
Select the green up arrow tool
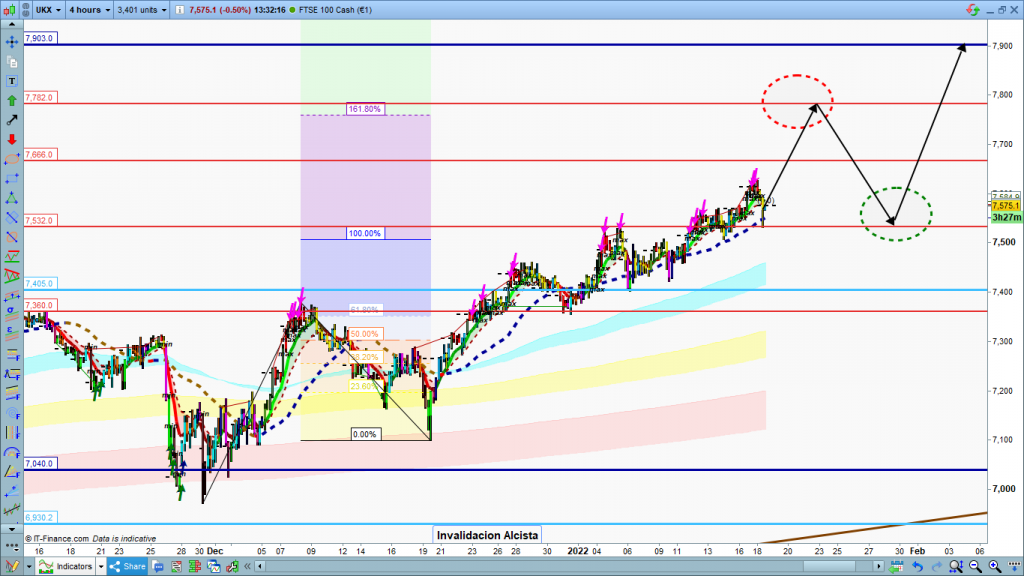pos(11,99)
